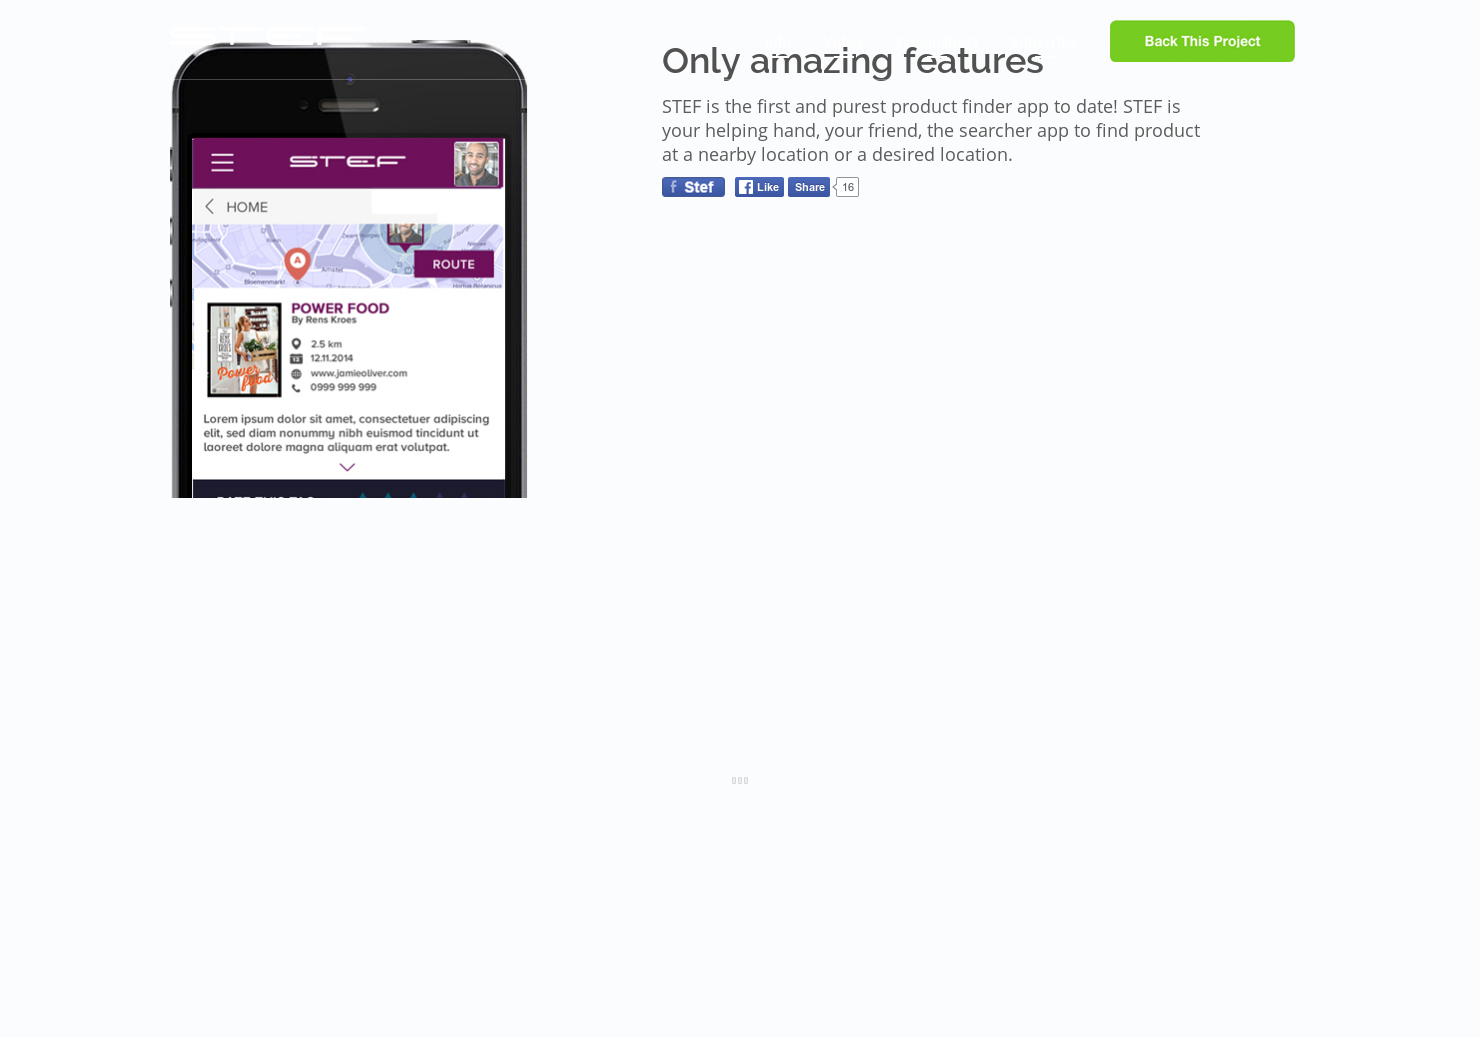Click the back chevron beside HOME
1480x1037 pixels.
click(x=209, y=206)
